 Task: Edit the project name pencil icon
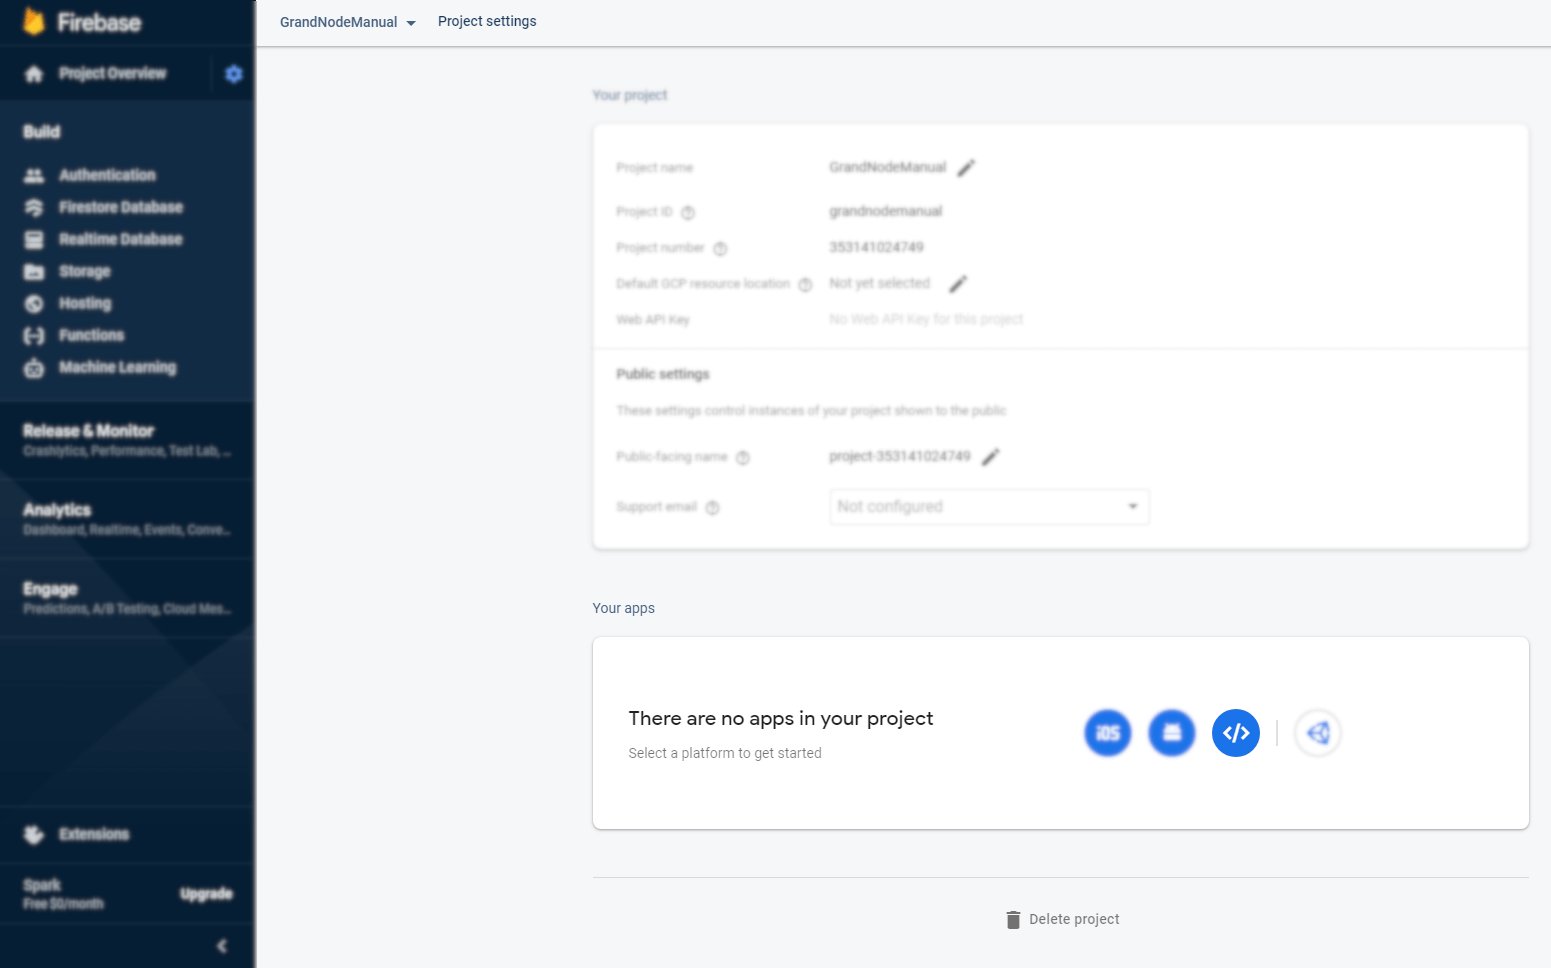point(966,168)
